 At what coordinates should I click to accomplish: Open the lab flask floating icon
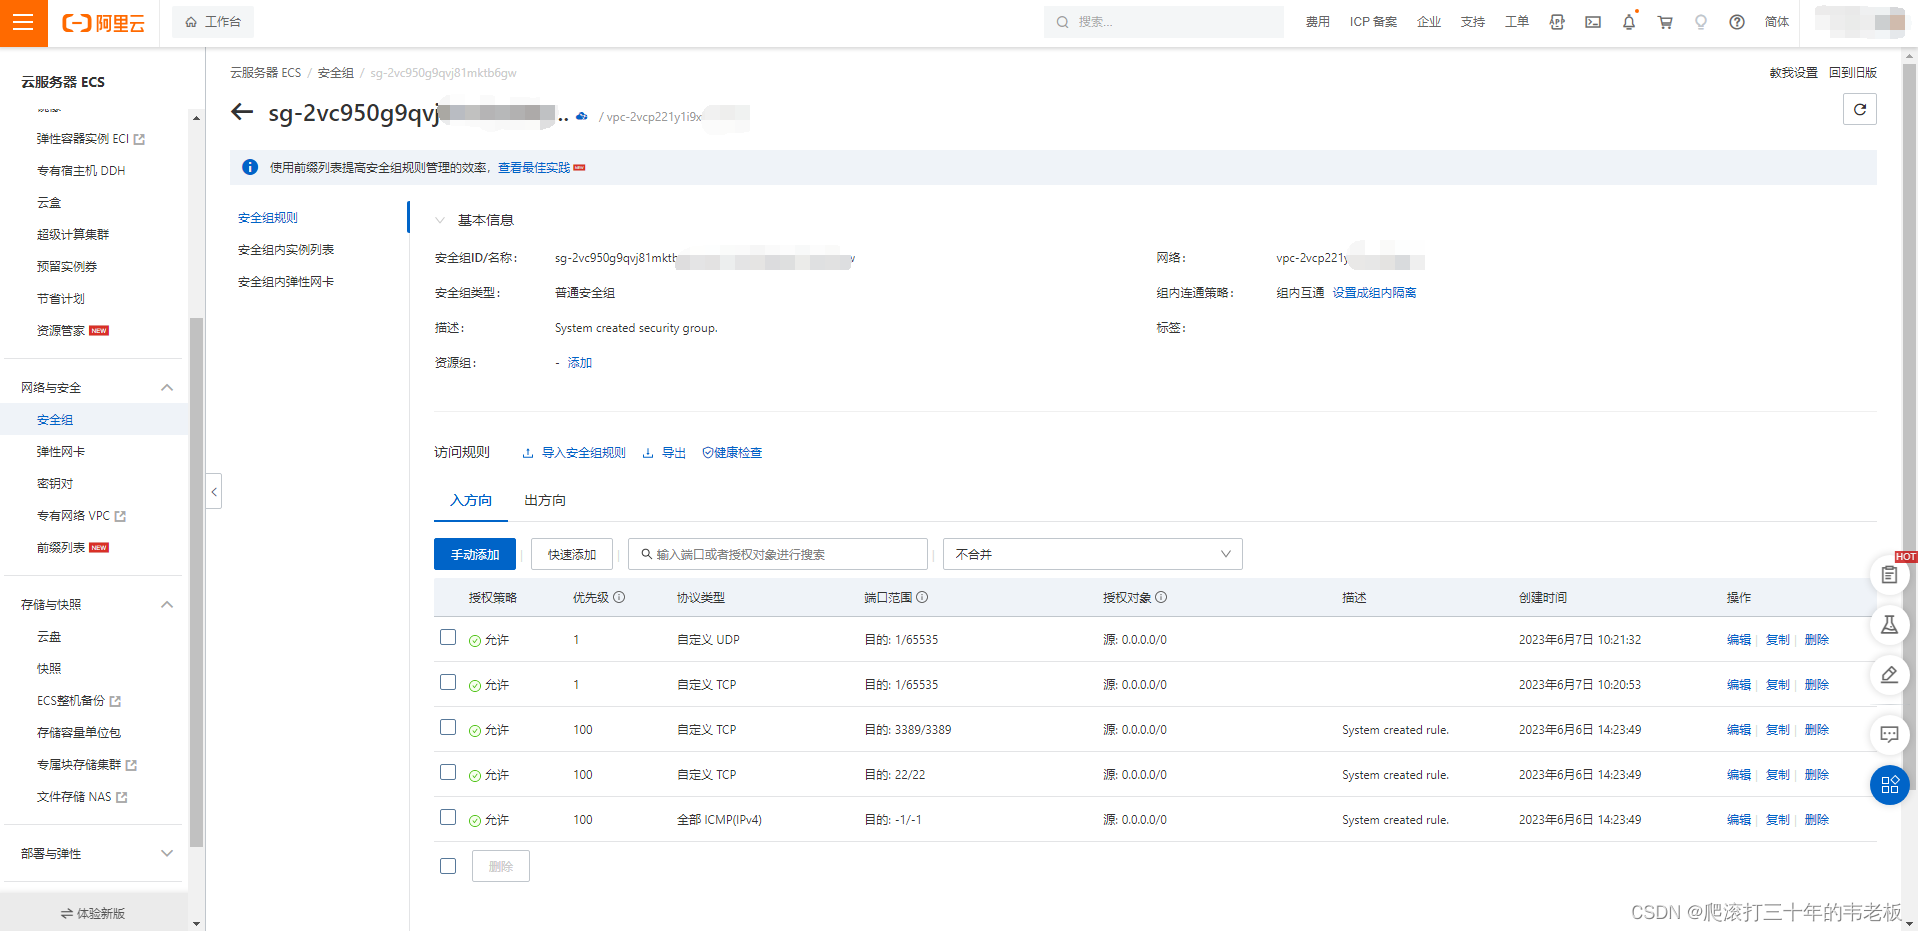click(x=1889, y=625)
